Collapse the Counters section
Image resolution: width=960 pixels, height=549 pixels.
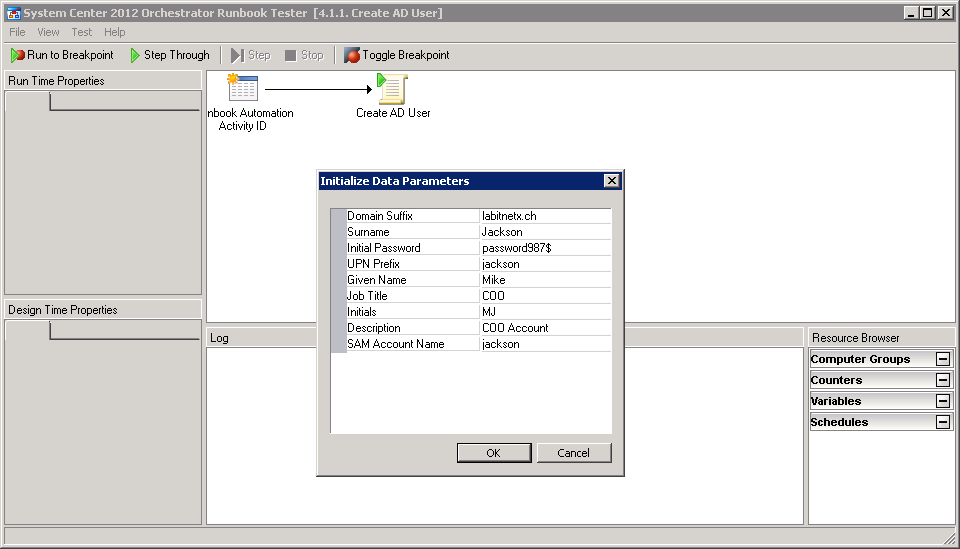[x=942, y=380]
